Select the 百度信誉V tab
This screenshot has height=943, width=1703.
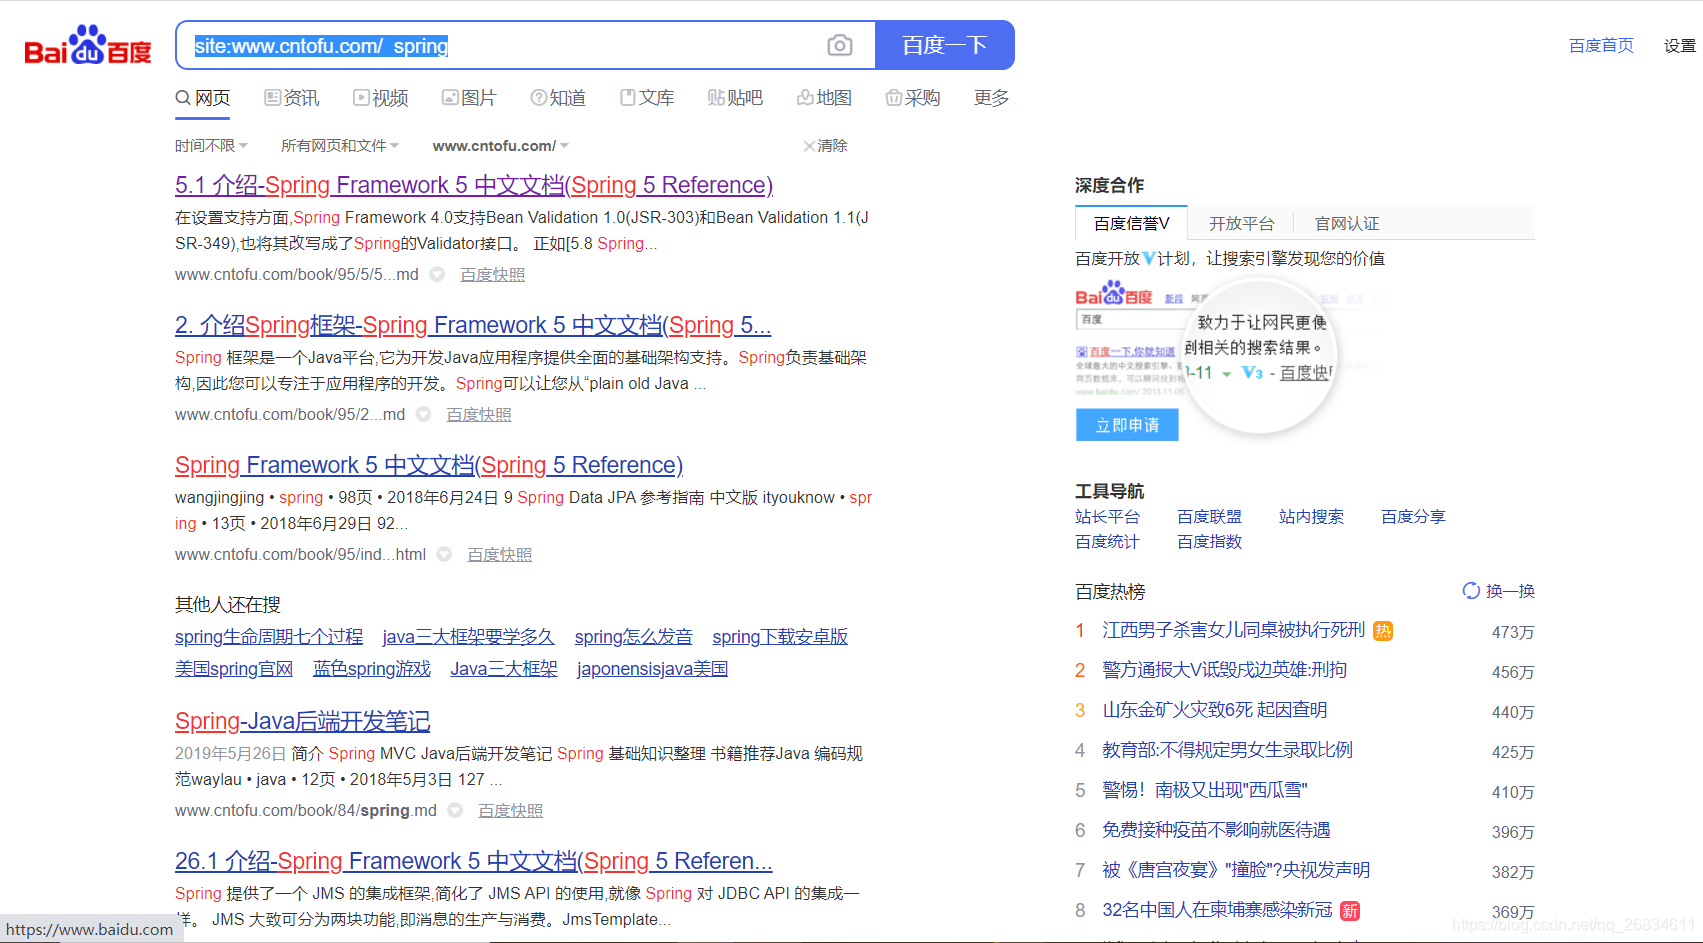[1131, 223]
